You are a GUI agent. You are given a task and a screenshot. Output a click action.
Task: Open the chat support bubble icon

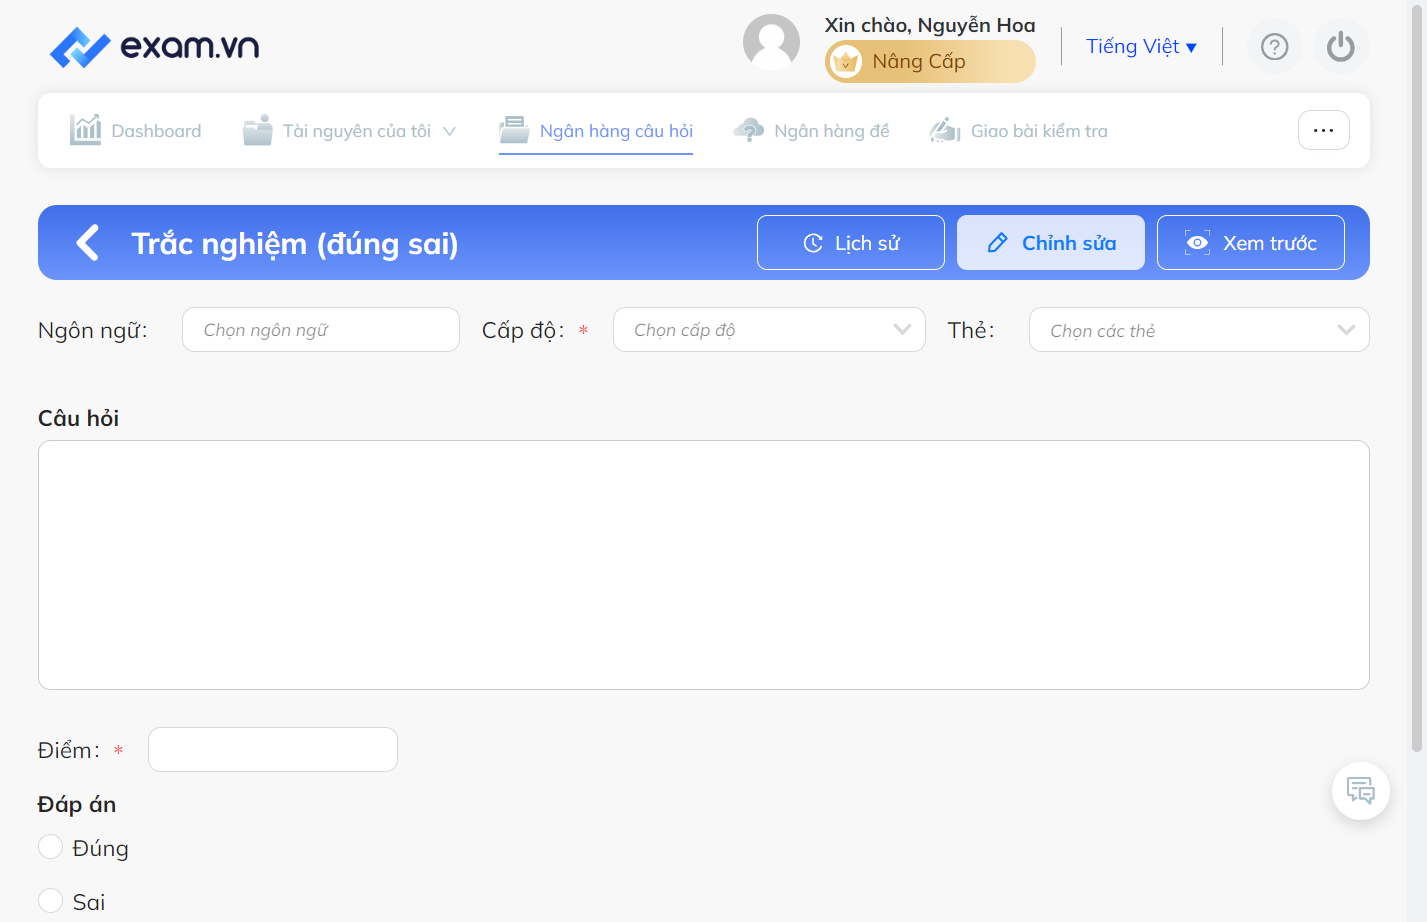[x=1361, y=791]
